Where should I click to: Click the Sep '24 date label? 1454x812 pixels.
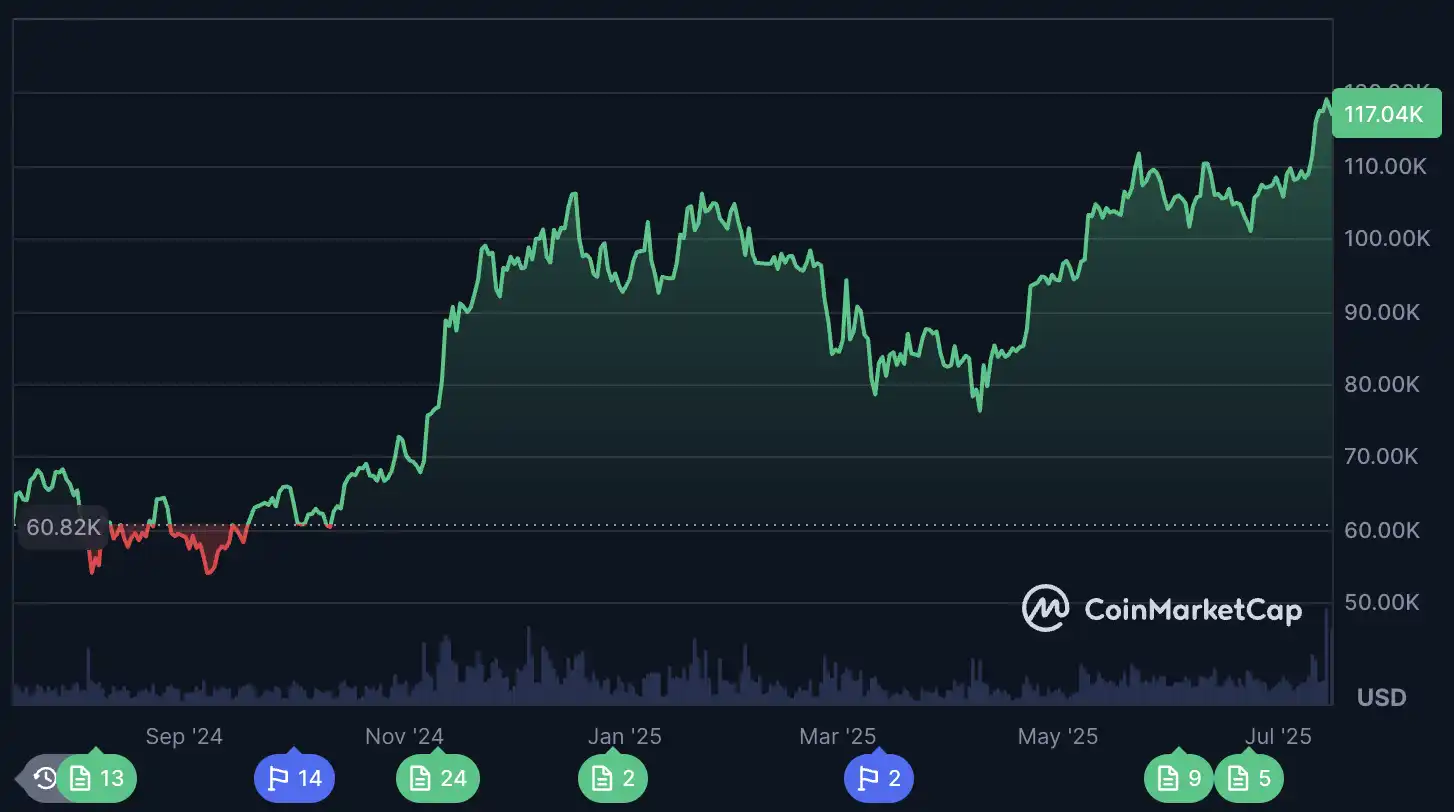tap(184, 737)
